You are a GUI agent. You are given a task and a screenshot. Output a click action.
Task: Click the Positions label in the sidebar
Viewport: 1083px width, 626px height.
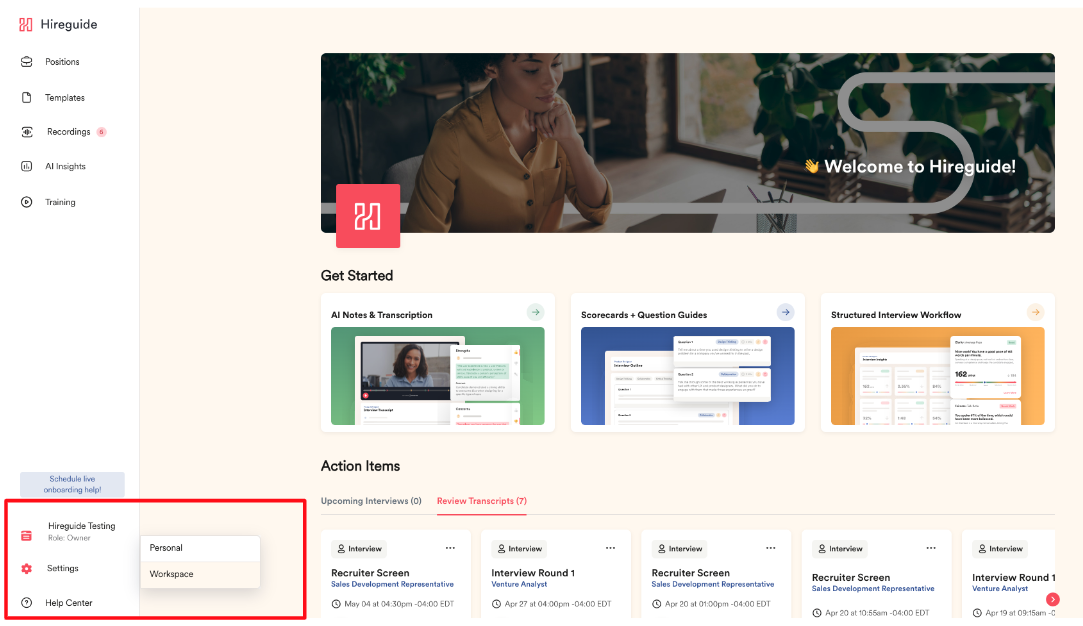pos(62,62)
